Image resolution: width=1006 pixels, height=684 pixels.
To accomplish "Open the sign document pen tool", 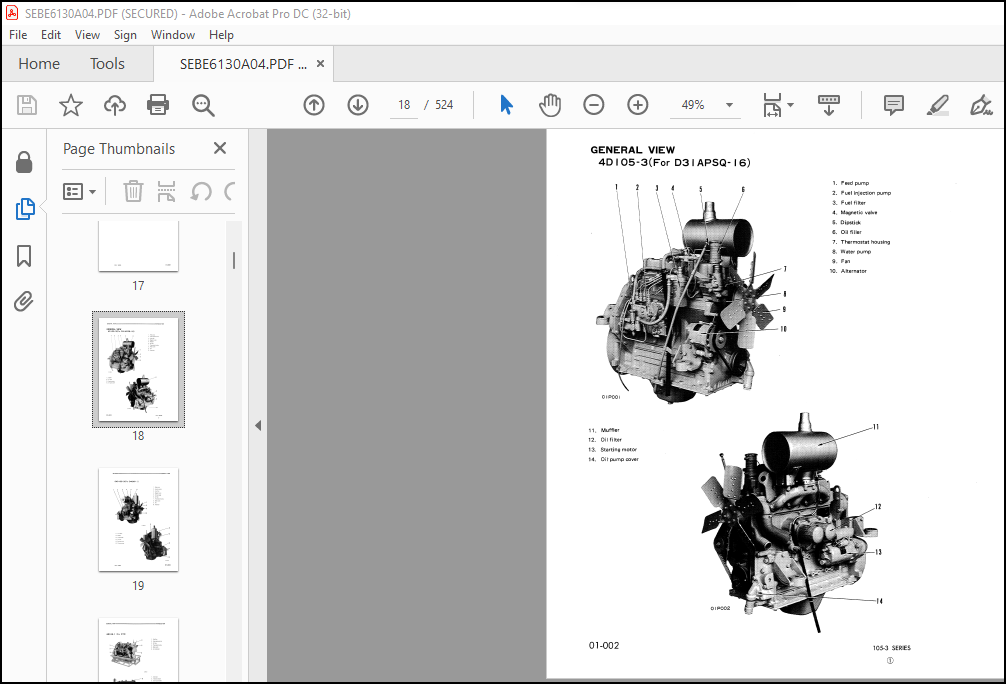I will [x=981, y=105].
